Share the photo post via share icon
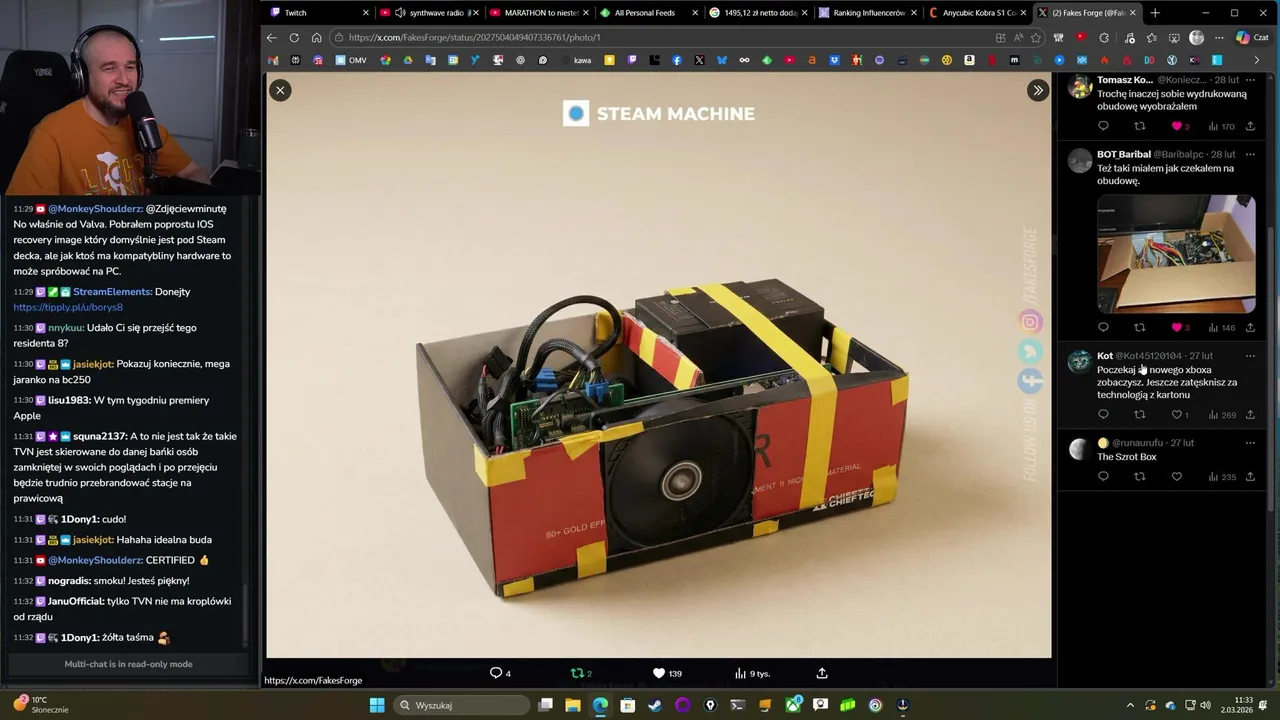Screen dimensions: 1280x720 [x=822, y=673]
